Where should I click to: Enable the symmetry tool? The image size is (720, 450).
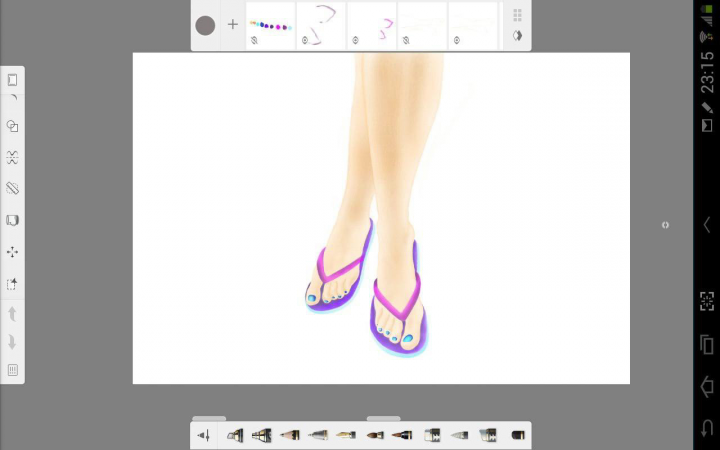click(x=12, y=158)
